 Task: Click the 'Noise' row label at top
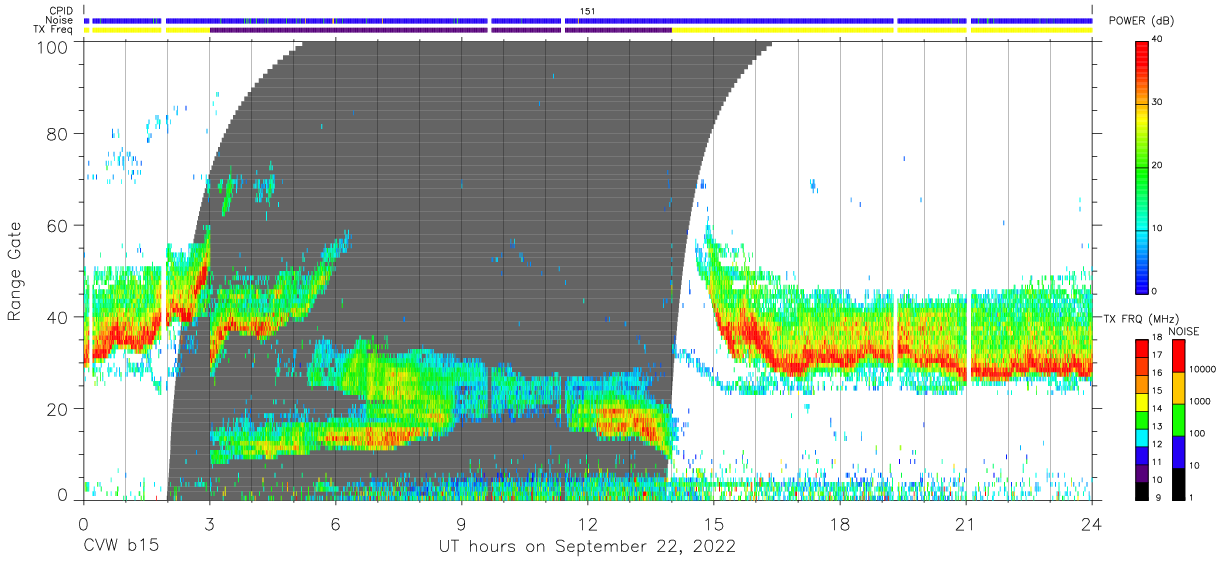(x=58, y=20)
